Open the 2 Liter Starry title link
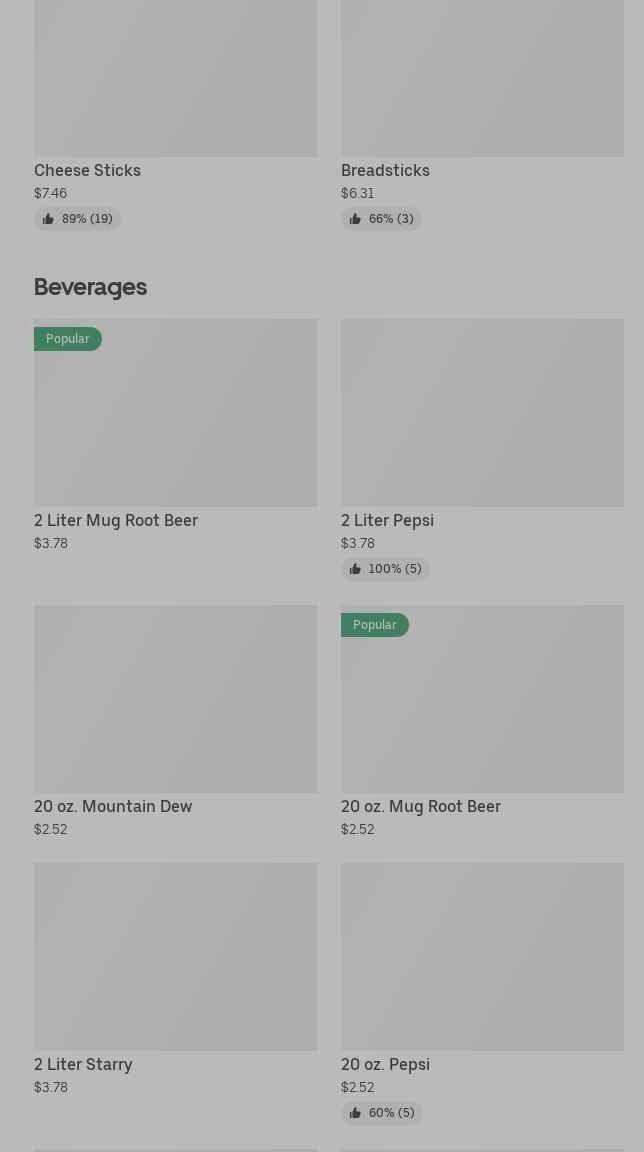Screen dimensions: 644x1152 [83, 1064]
